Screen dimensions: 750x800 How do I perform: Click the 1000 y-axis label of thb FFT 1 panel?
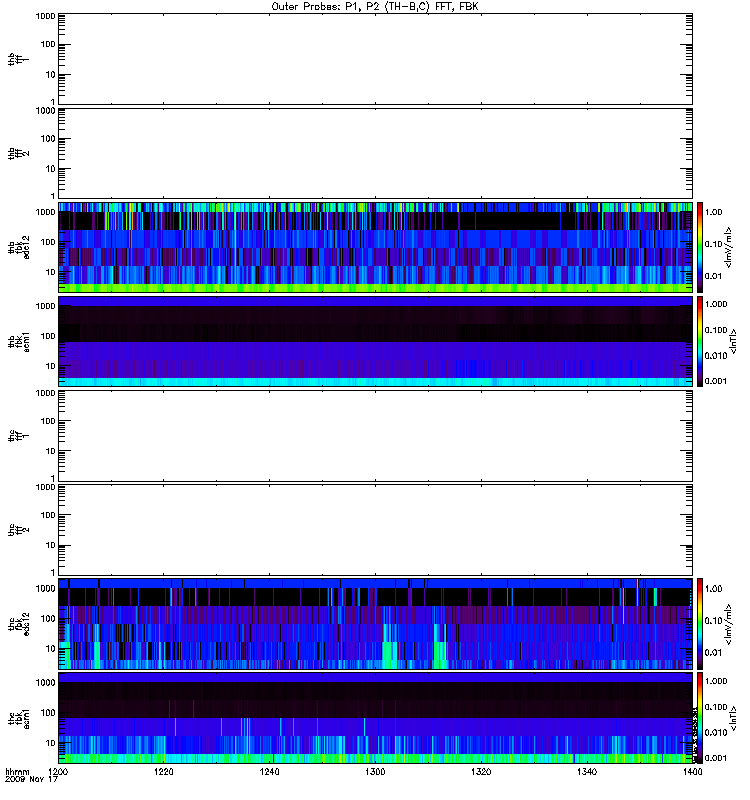click(45, 16)
